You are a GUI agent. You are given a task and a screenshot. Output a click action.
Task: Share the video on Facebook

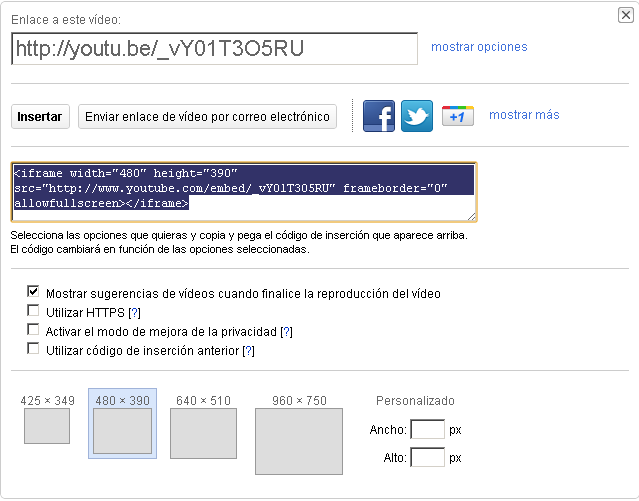pyautogui.click(x=379, y=116)
